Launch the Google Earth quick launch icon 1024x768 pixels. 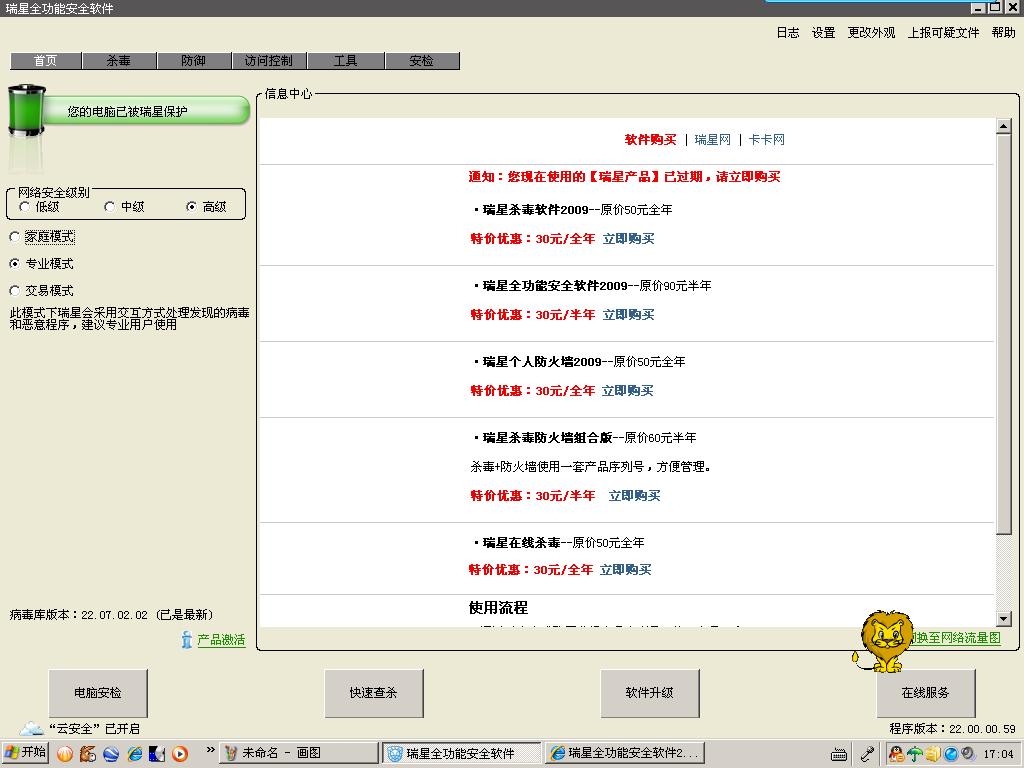point(111,754)
